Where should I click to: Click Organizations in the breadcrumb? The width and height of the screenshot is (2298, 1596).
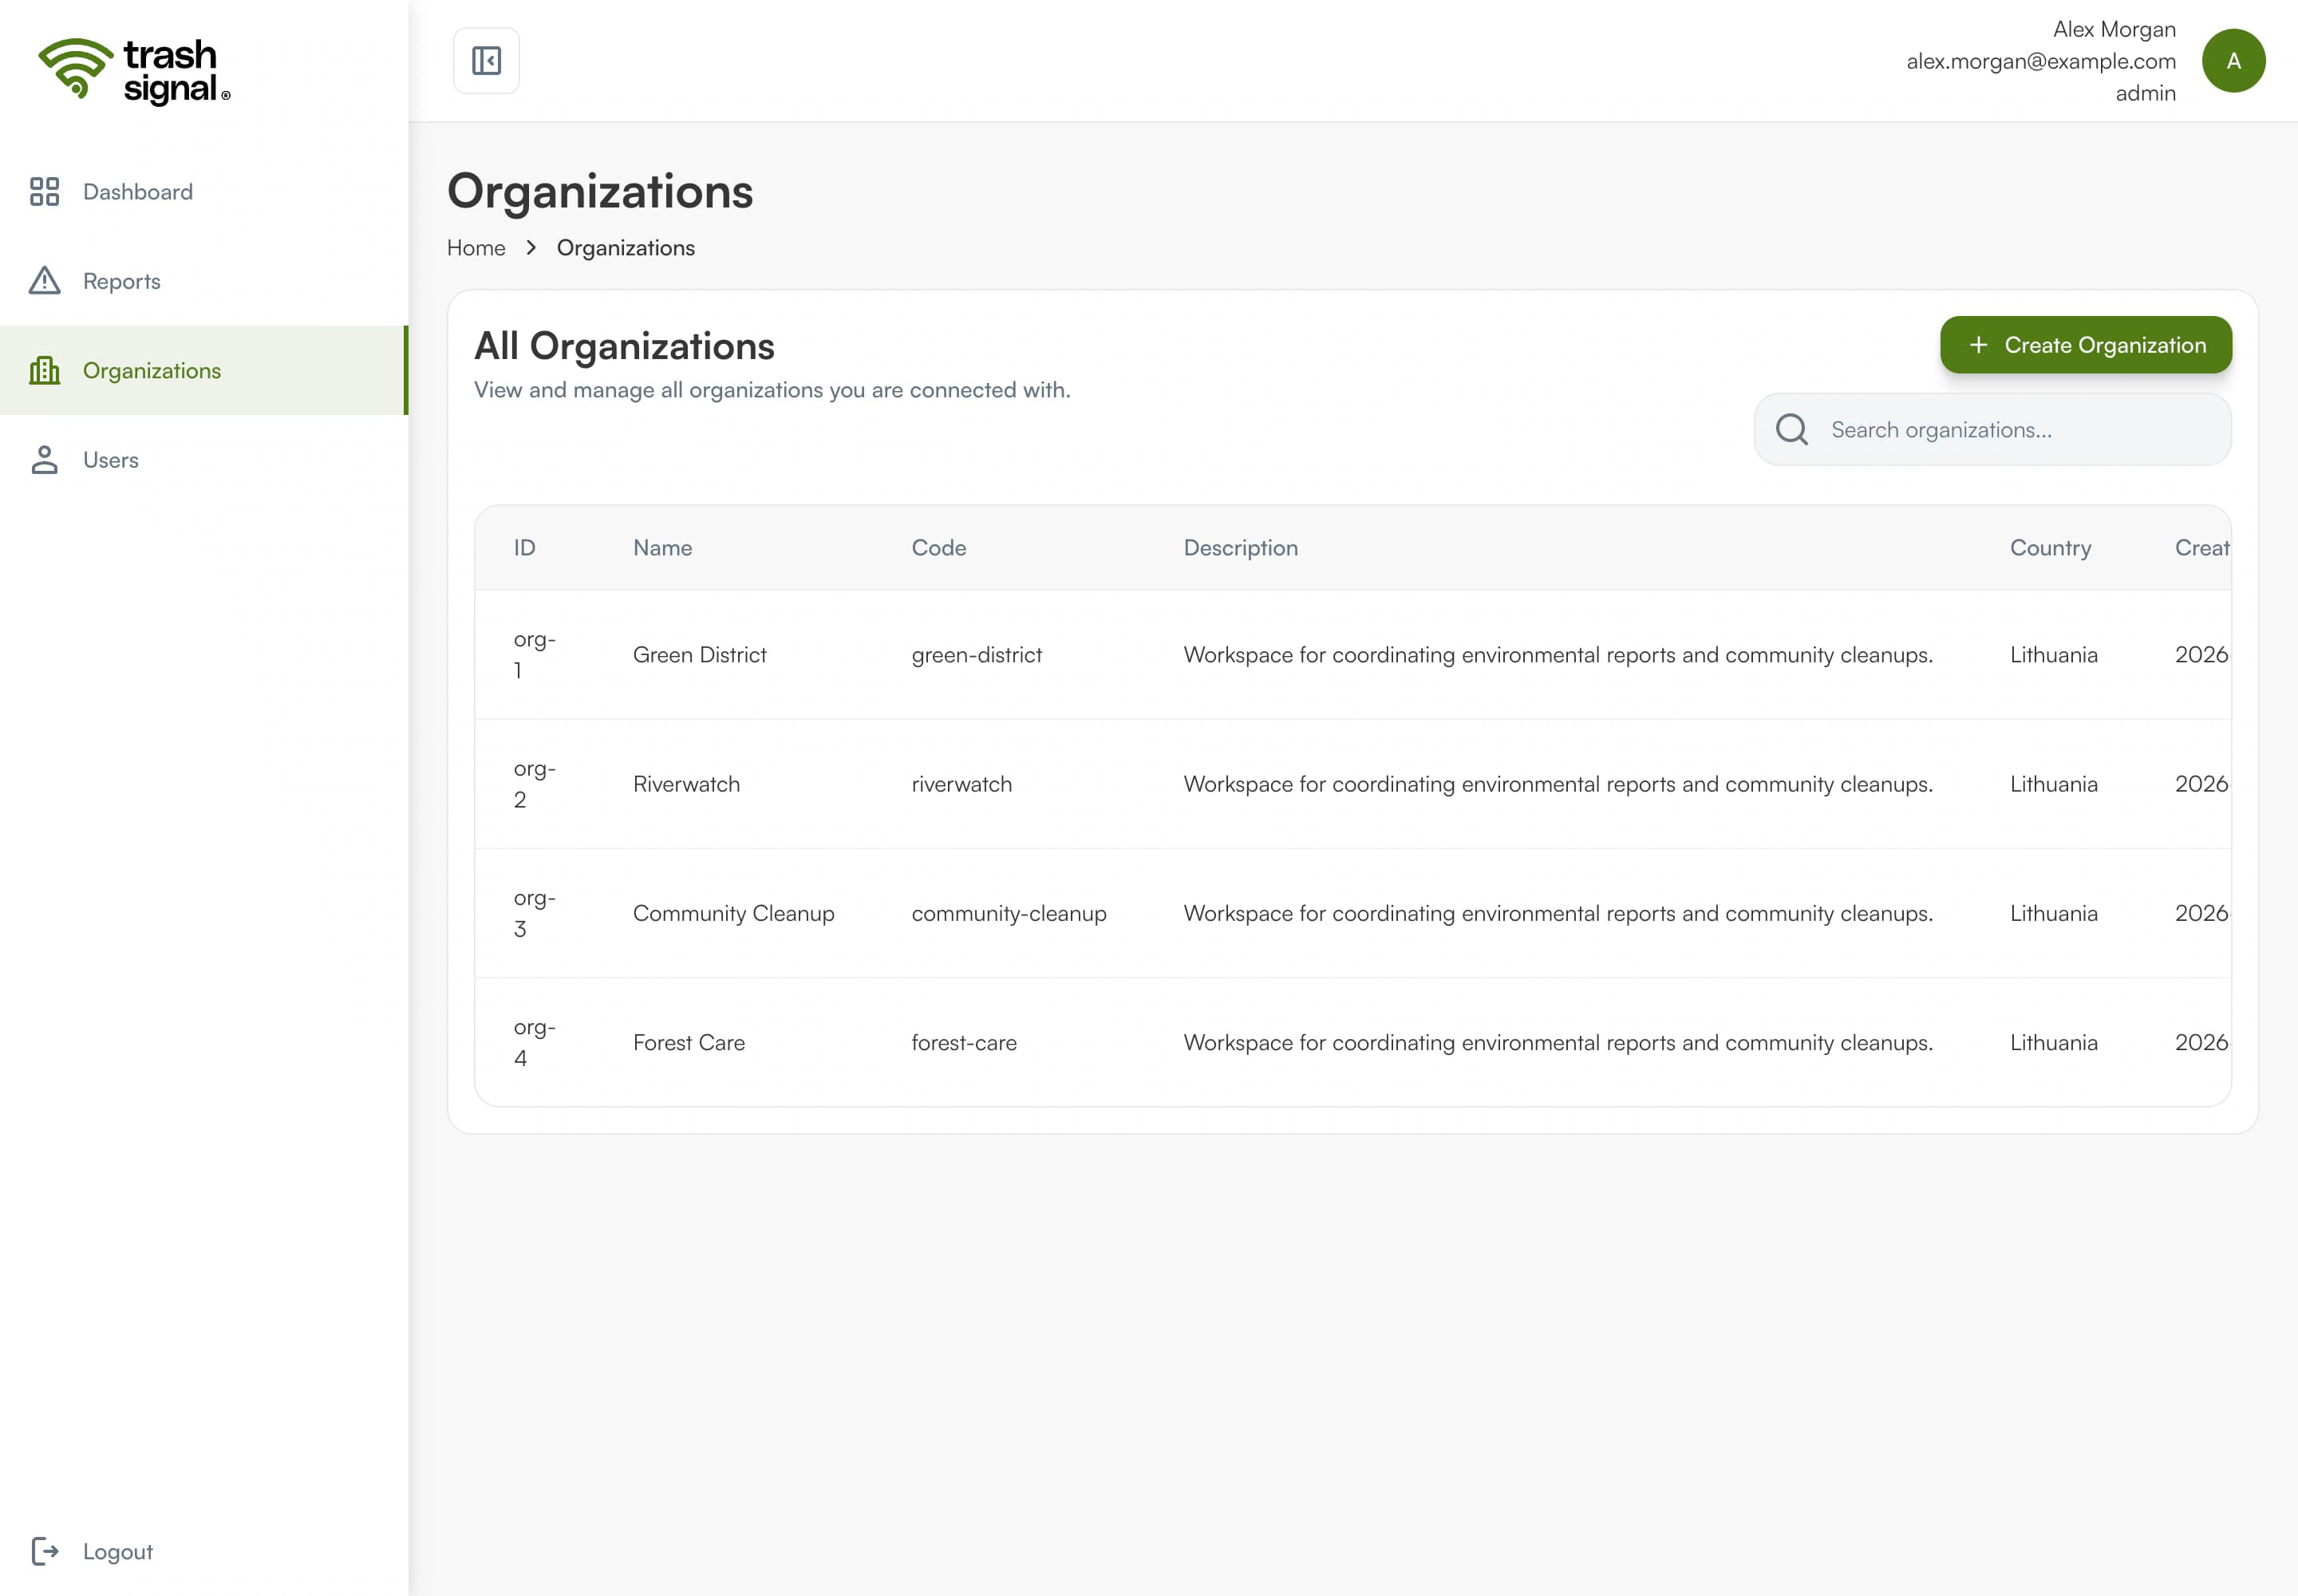(626, 248)
